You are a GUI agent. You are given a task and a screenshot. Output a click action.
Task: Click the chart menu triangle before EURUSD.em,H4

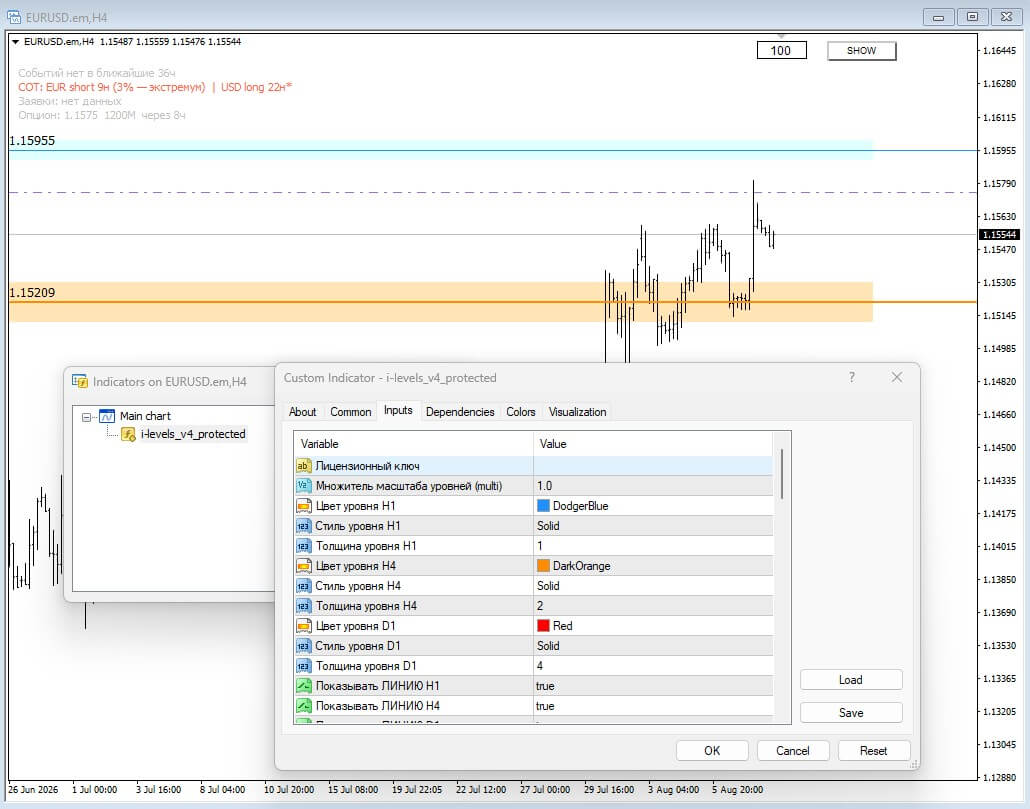15,41
